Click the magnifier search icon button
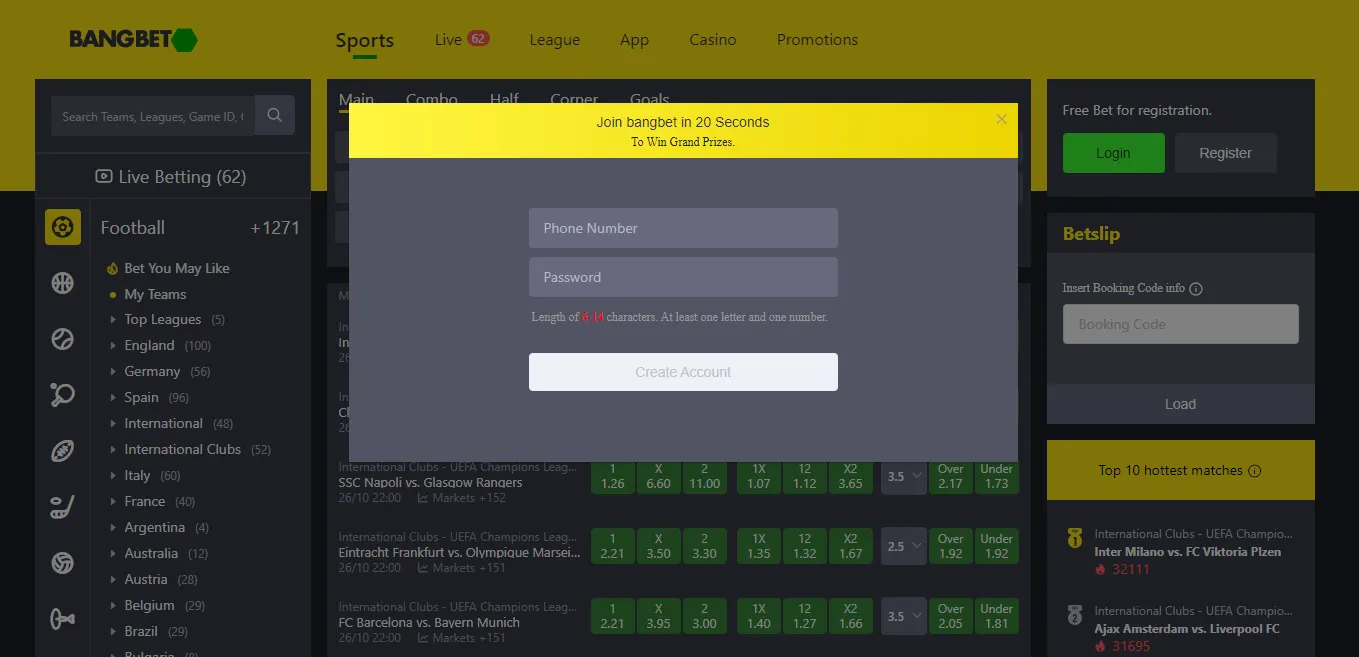This screenshot has width=1359, height=657. [274, 115]
